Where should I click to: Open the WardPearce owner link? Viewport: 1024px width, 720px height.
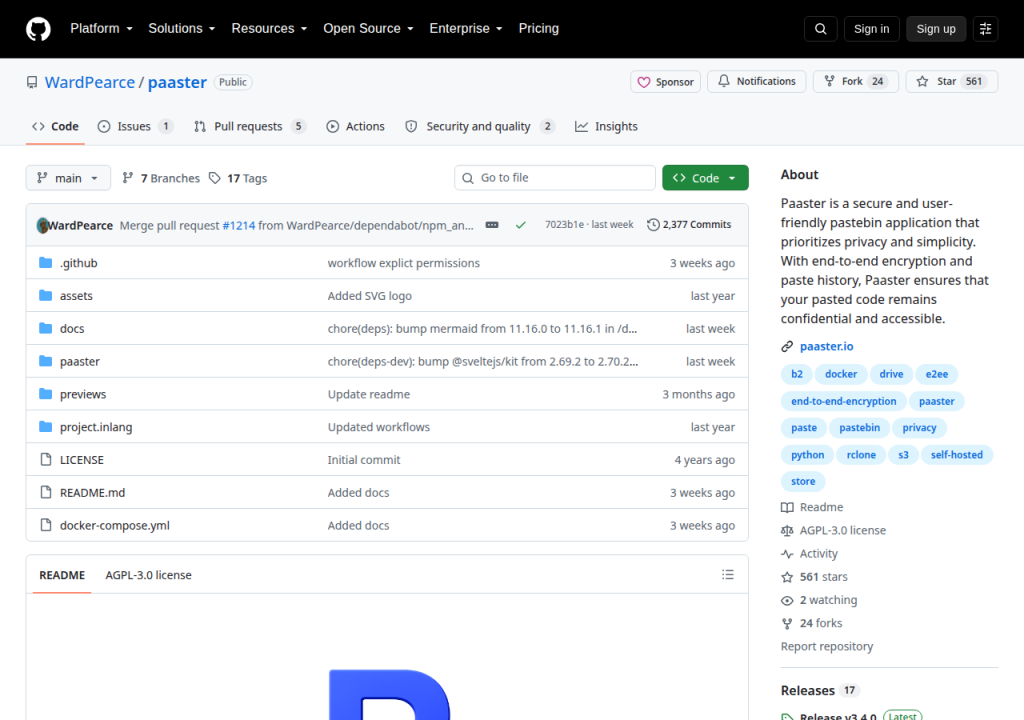(89, 82)
